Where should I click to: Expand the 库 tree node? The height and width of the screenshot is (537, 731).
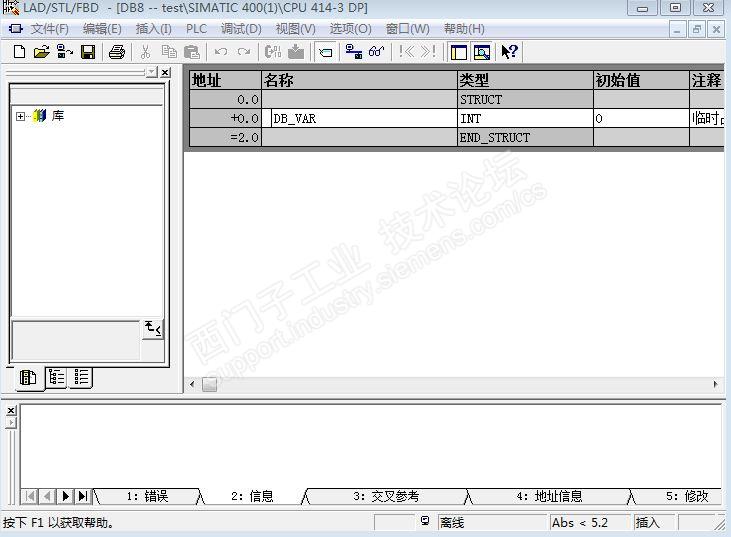pyautogui.click(x=20, y=116)
